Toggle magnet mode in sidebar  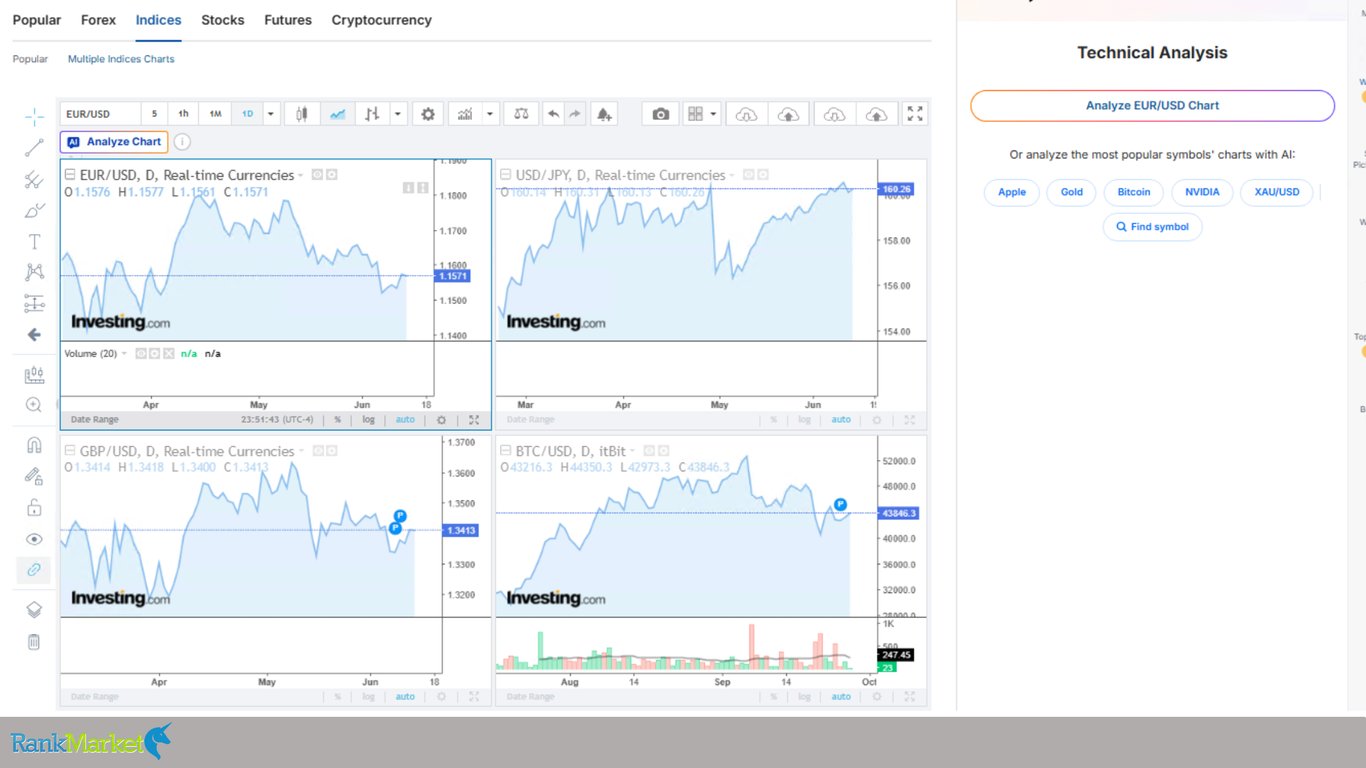pos(34,446)
